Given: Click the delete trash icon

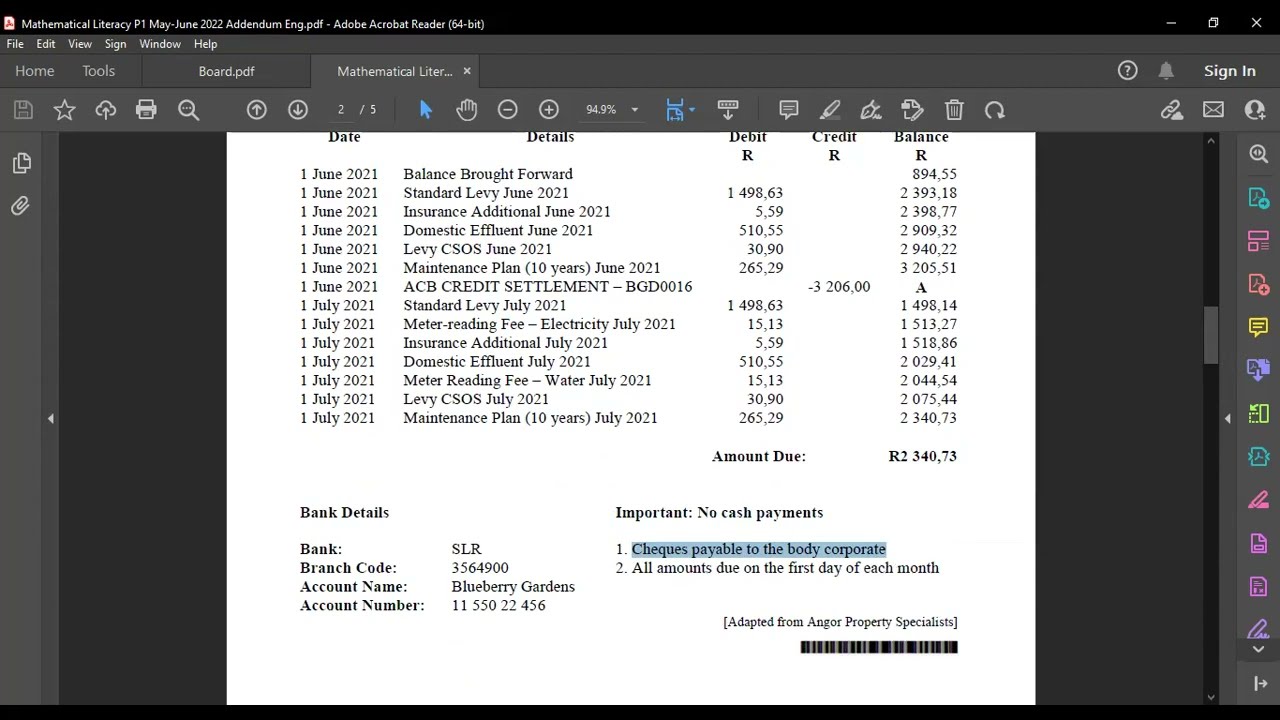Looking at the screenshot, I should (x=954, y=110).
